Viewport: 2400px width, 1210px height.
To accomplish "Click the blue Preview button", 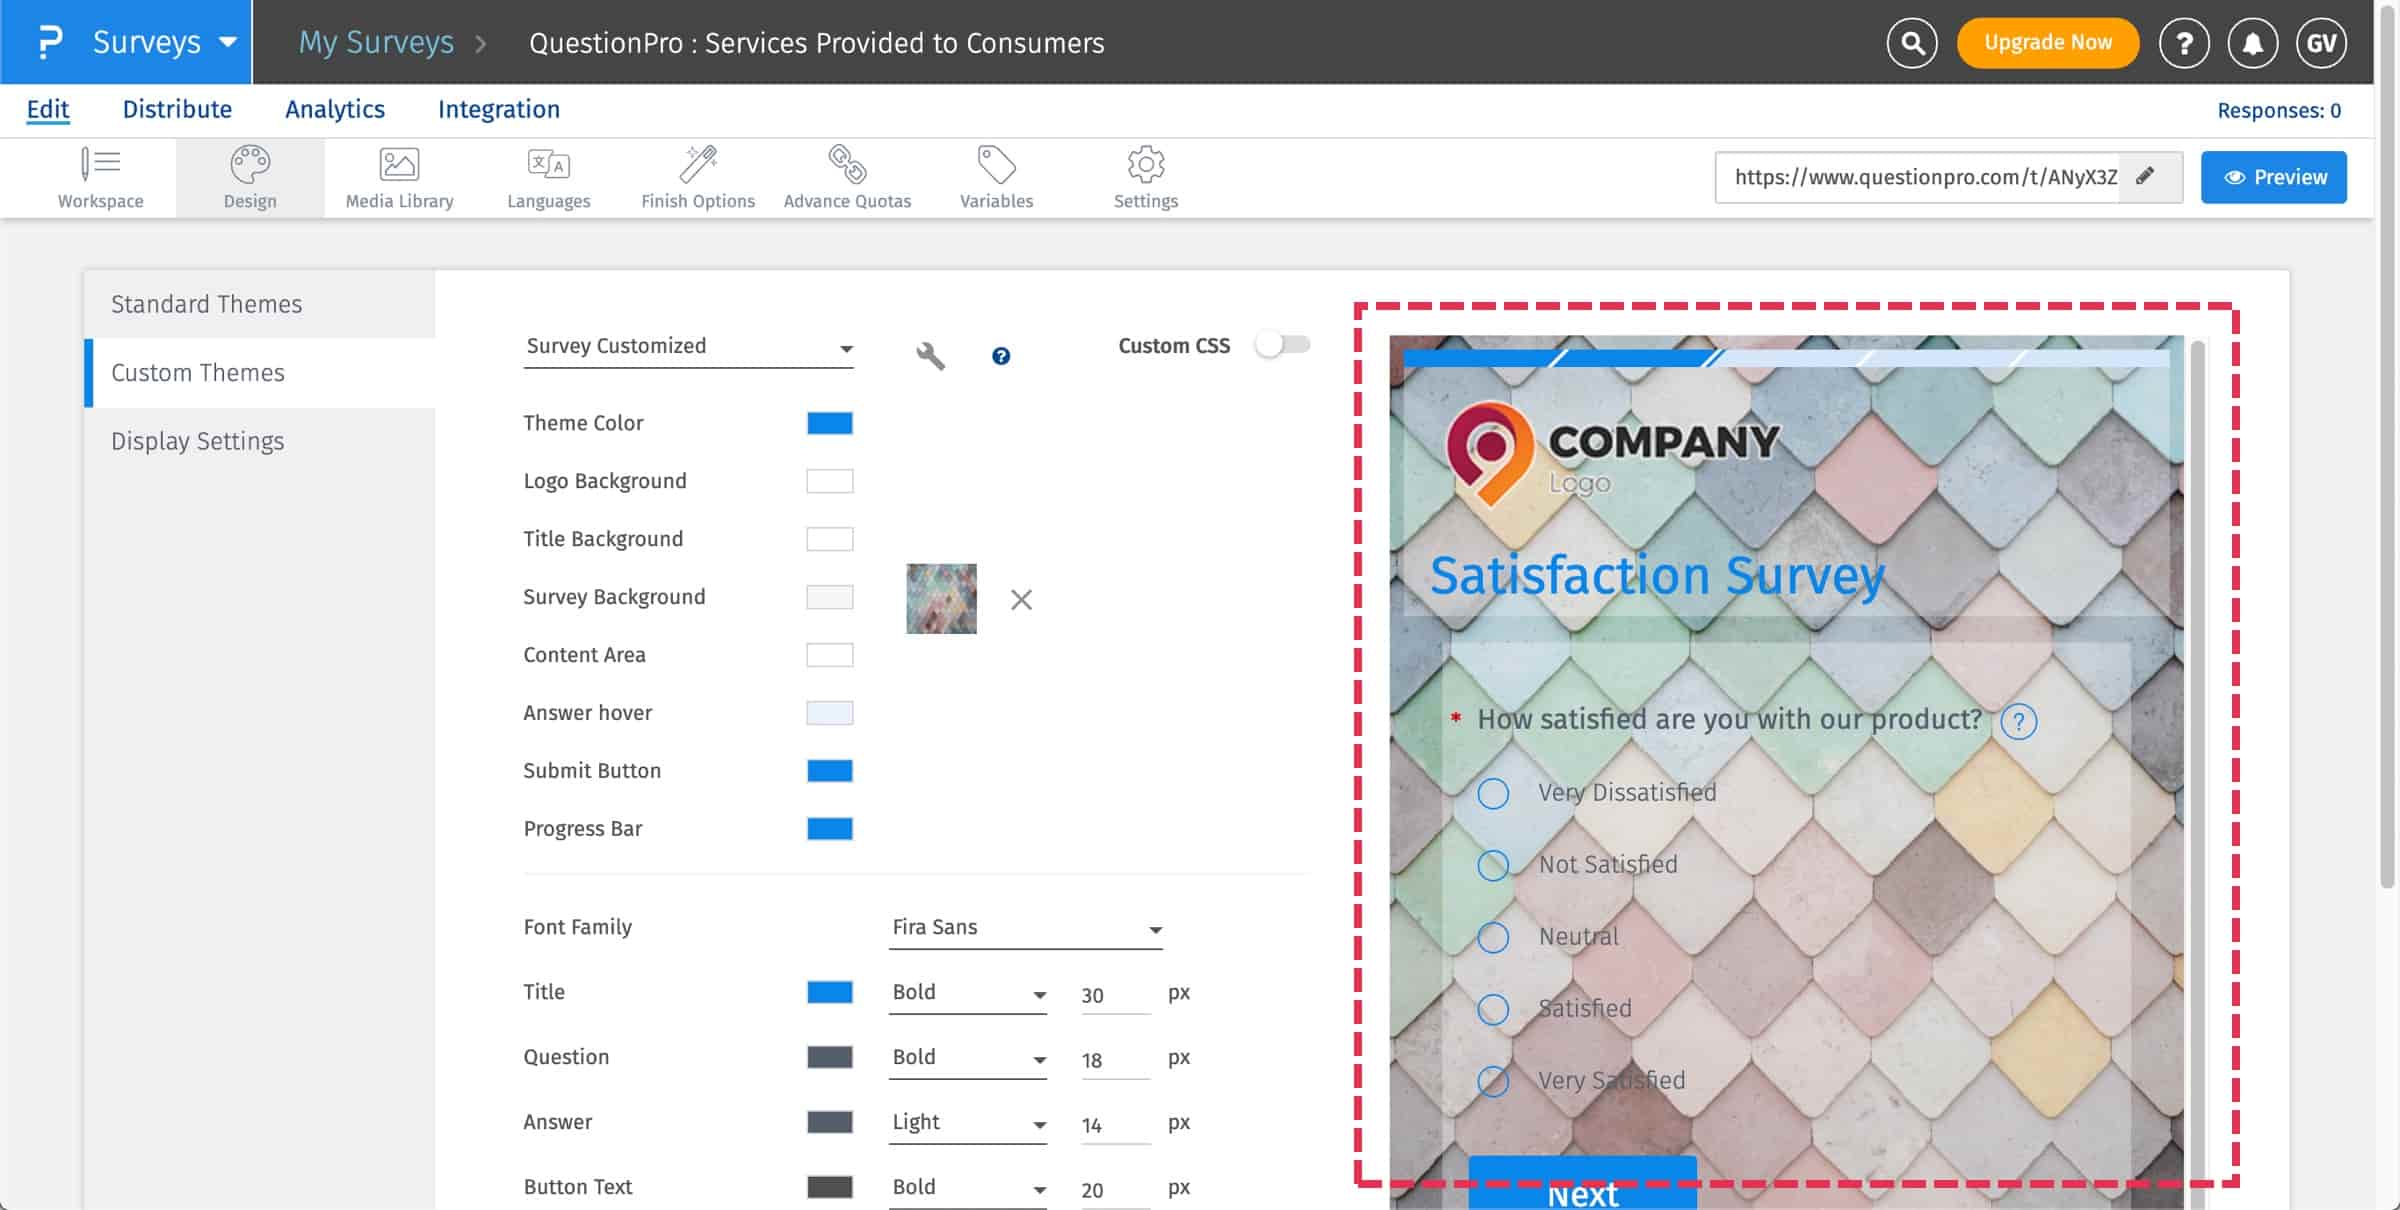I will 2273,177.
